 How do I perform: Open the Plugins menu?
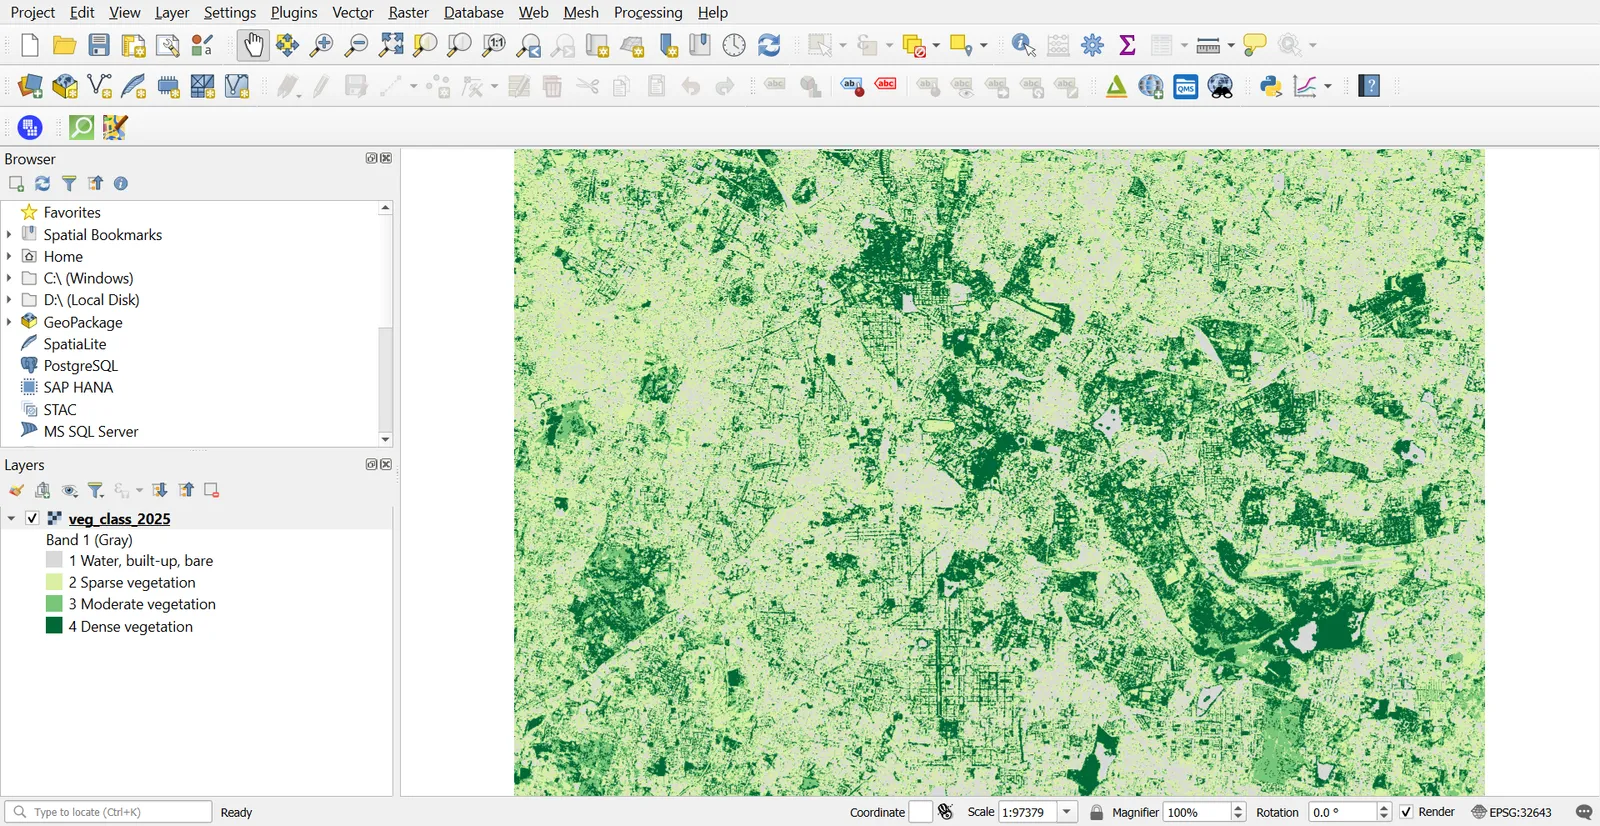(294, 12)
